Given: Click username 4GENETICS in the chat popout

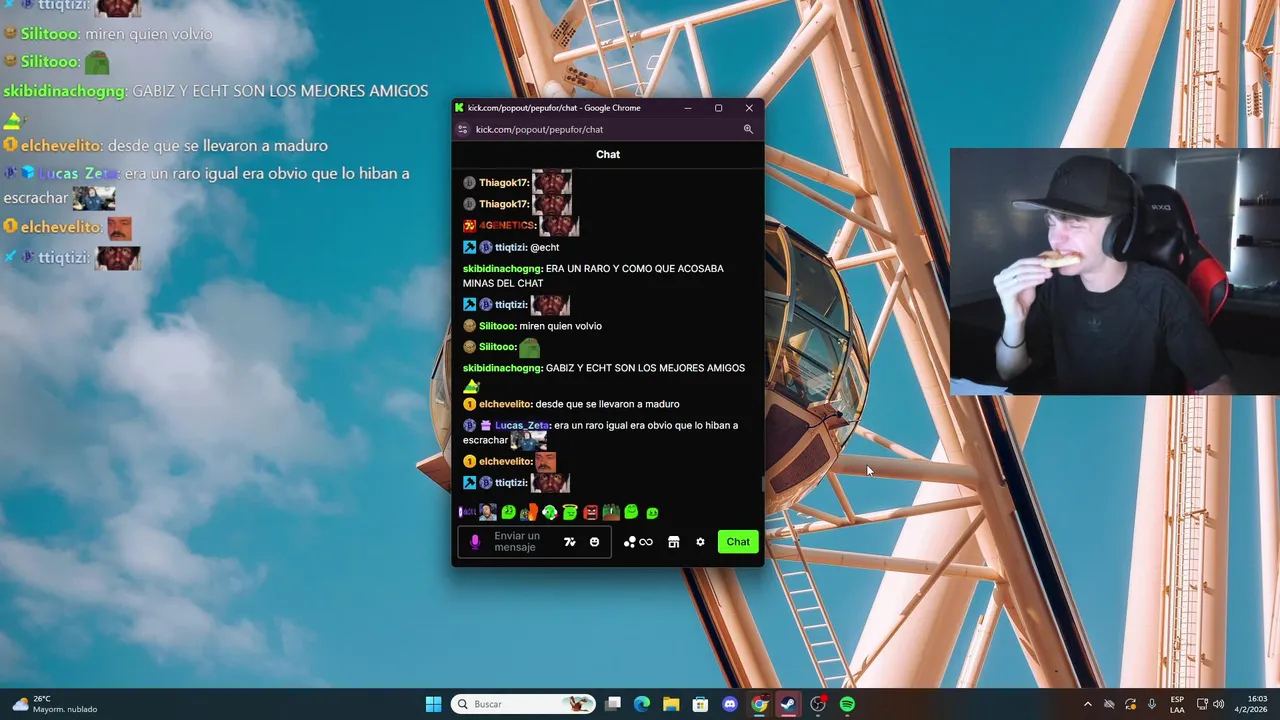Looking at the screenshot, I should tap(506, 226).
